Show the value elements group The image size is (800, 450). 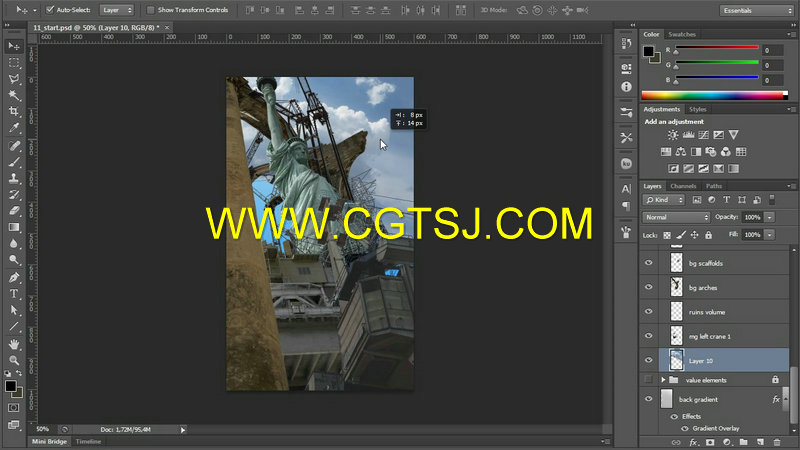coord(648,380)
